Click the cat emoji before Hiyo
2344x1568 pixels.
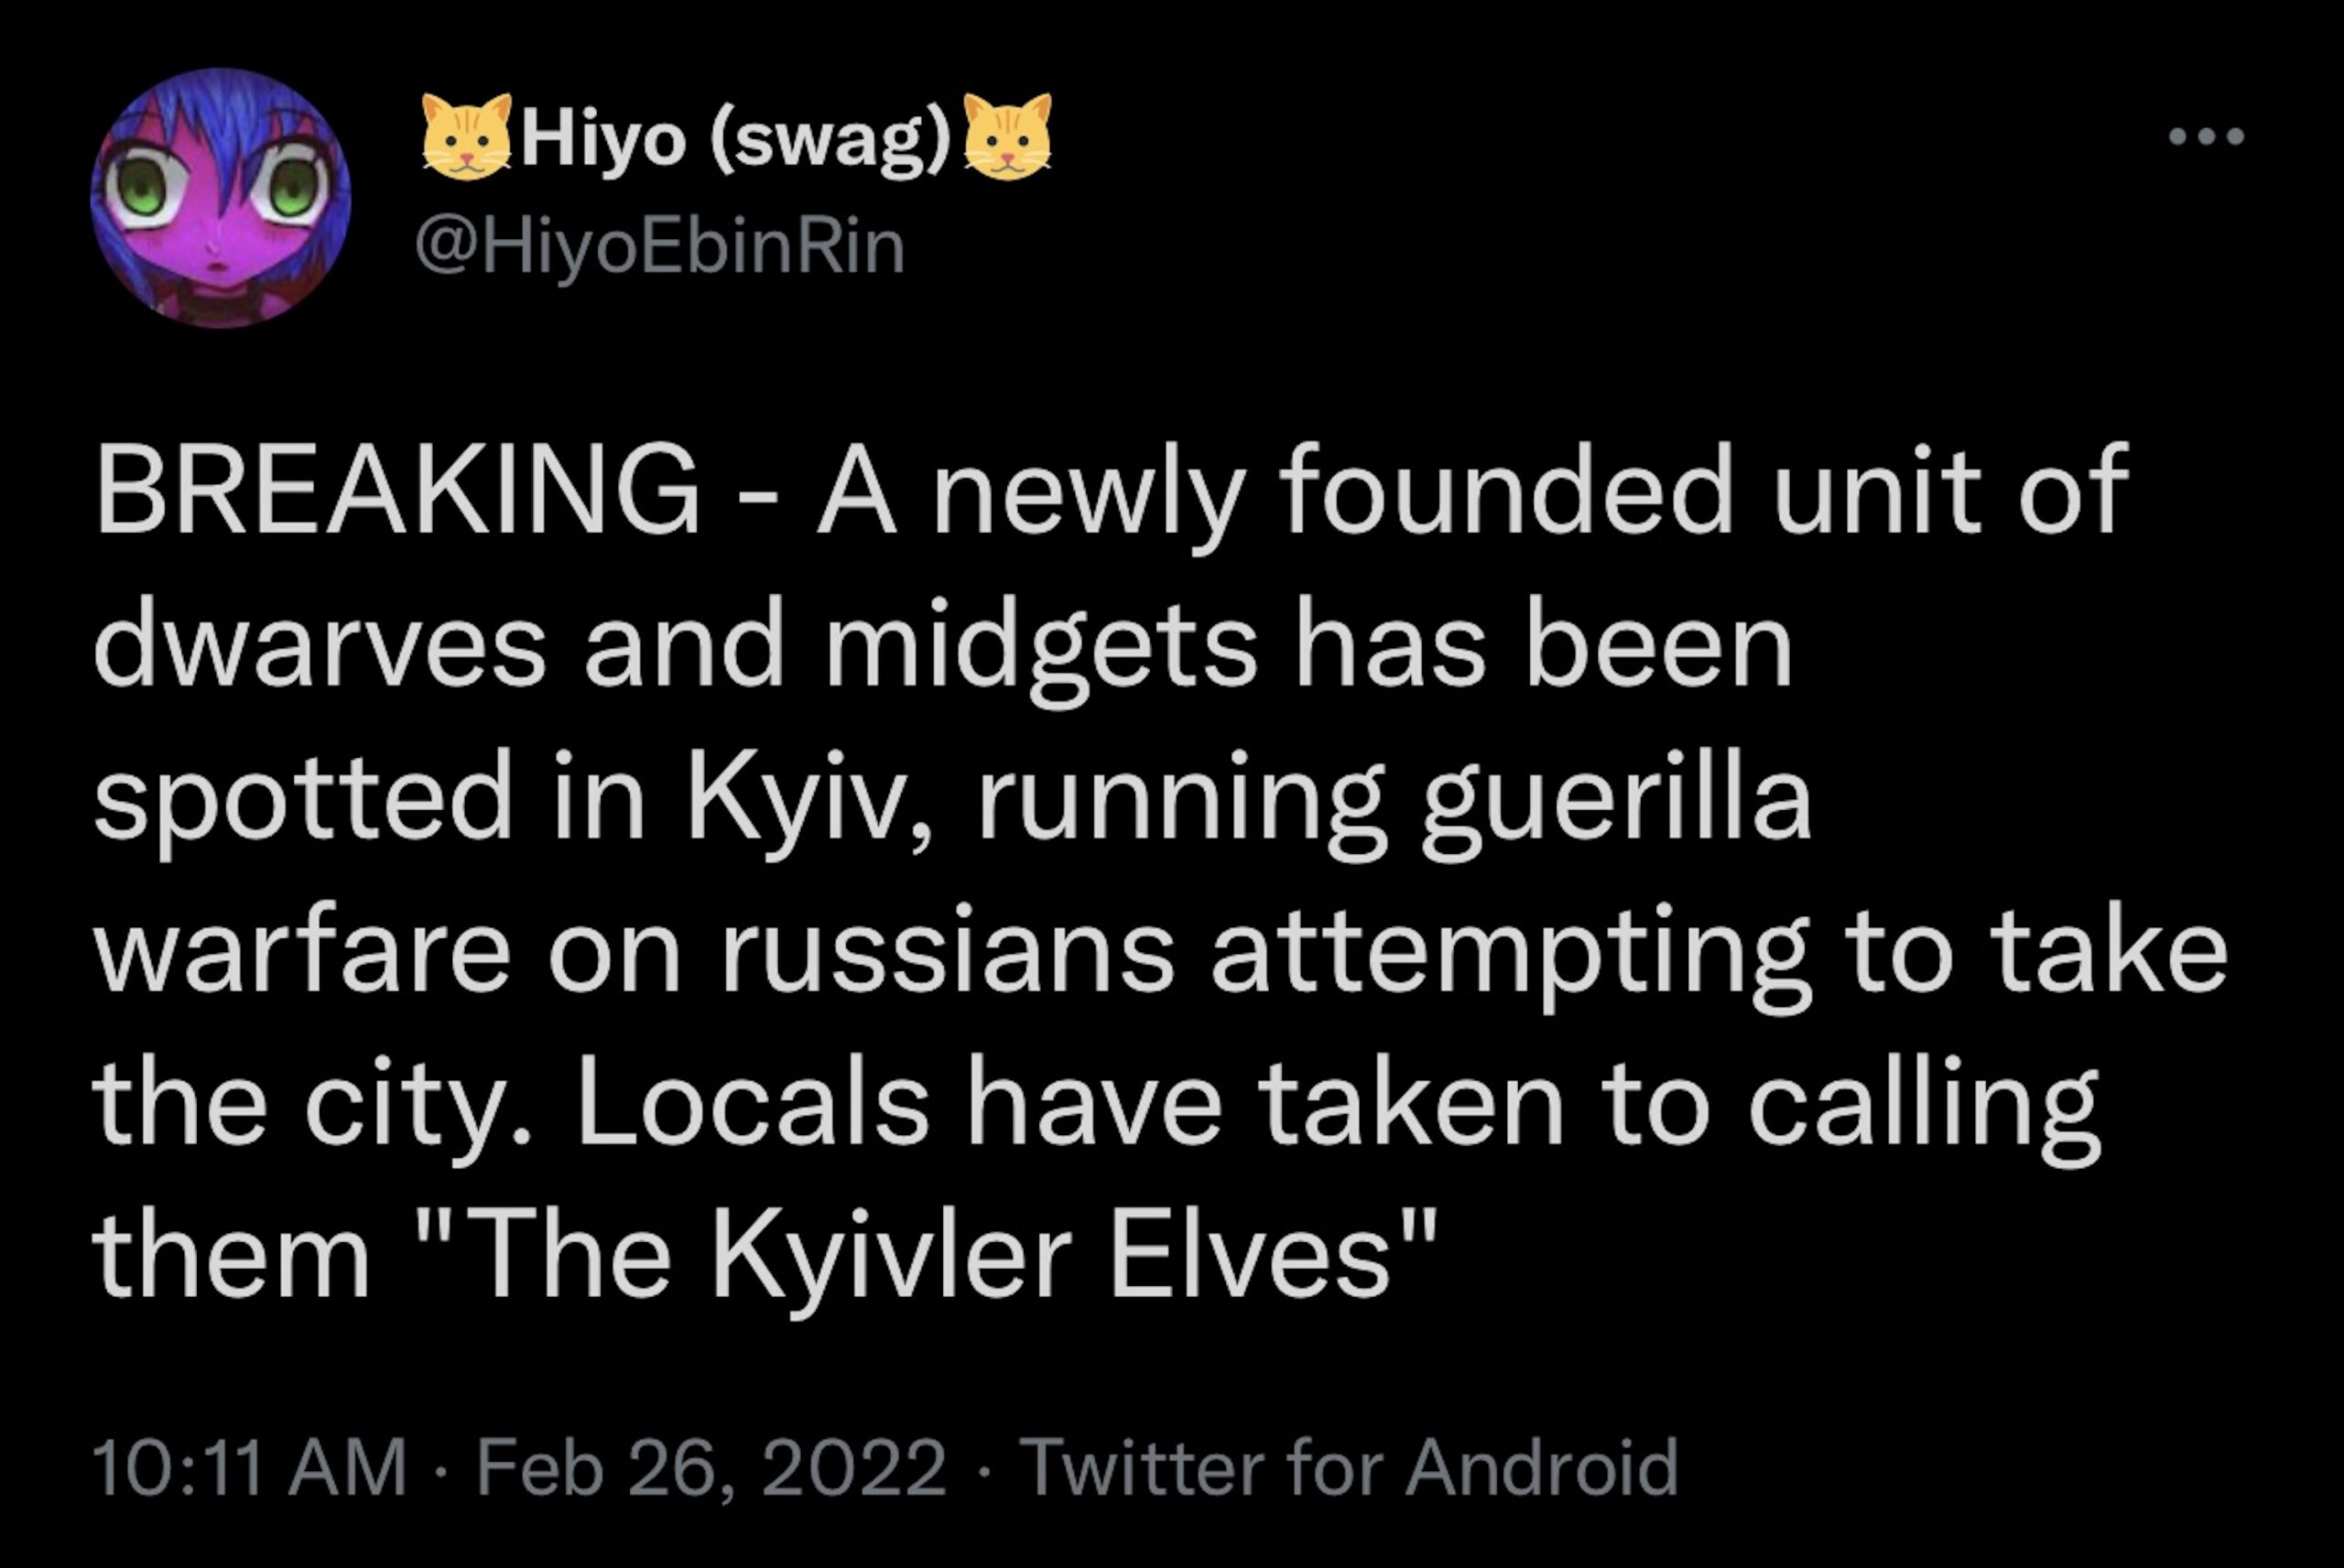point(466,136)
